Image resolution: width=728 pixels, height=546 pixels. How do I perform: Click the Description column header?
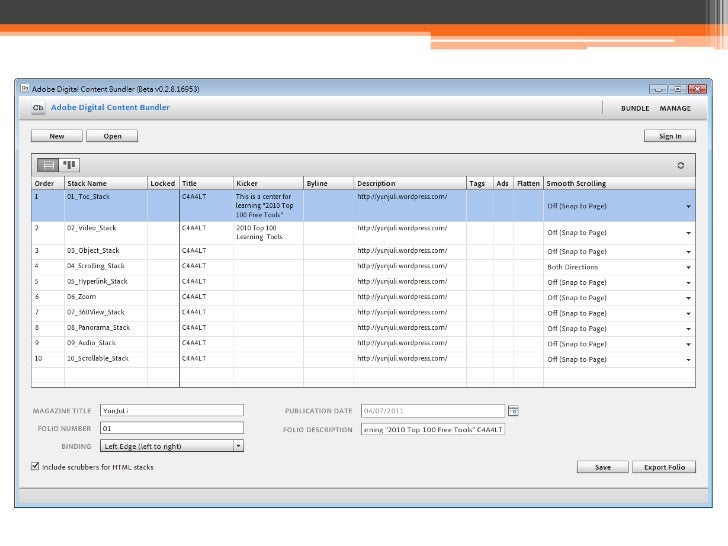click(x=410, y=183)
